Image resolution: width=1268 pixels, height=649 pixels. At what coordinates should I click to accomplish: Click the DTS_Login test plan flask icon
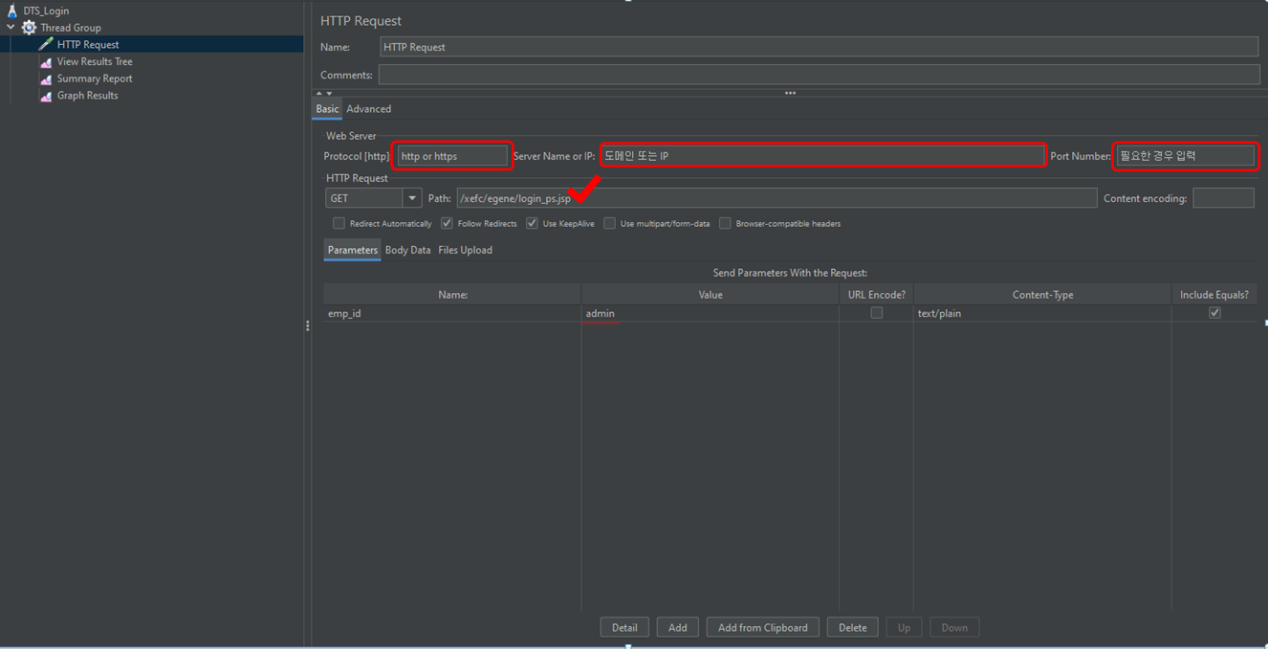click(13, 11)
